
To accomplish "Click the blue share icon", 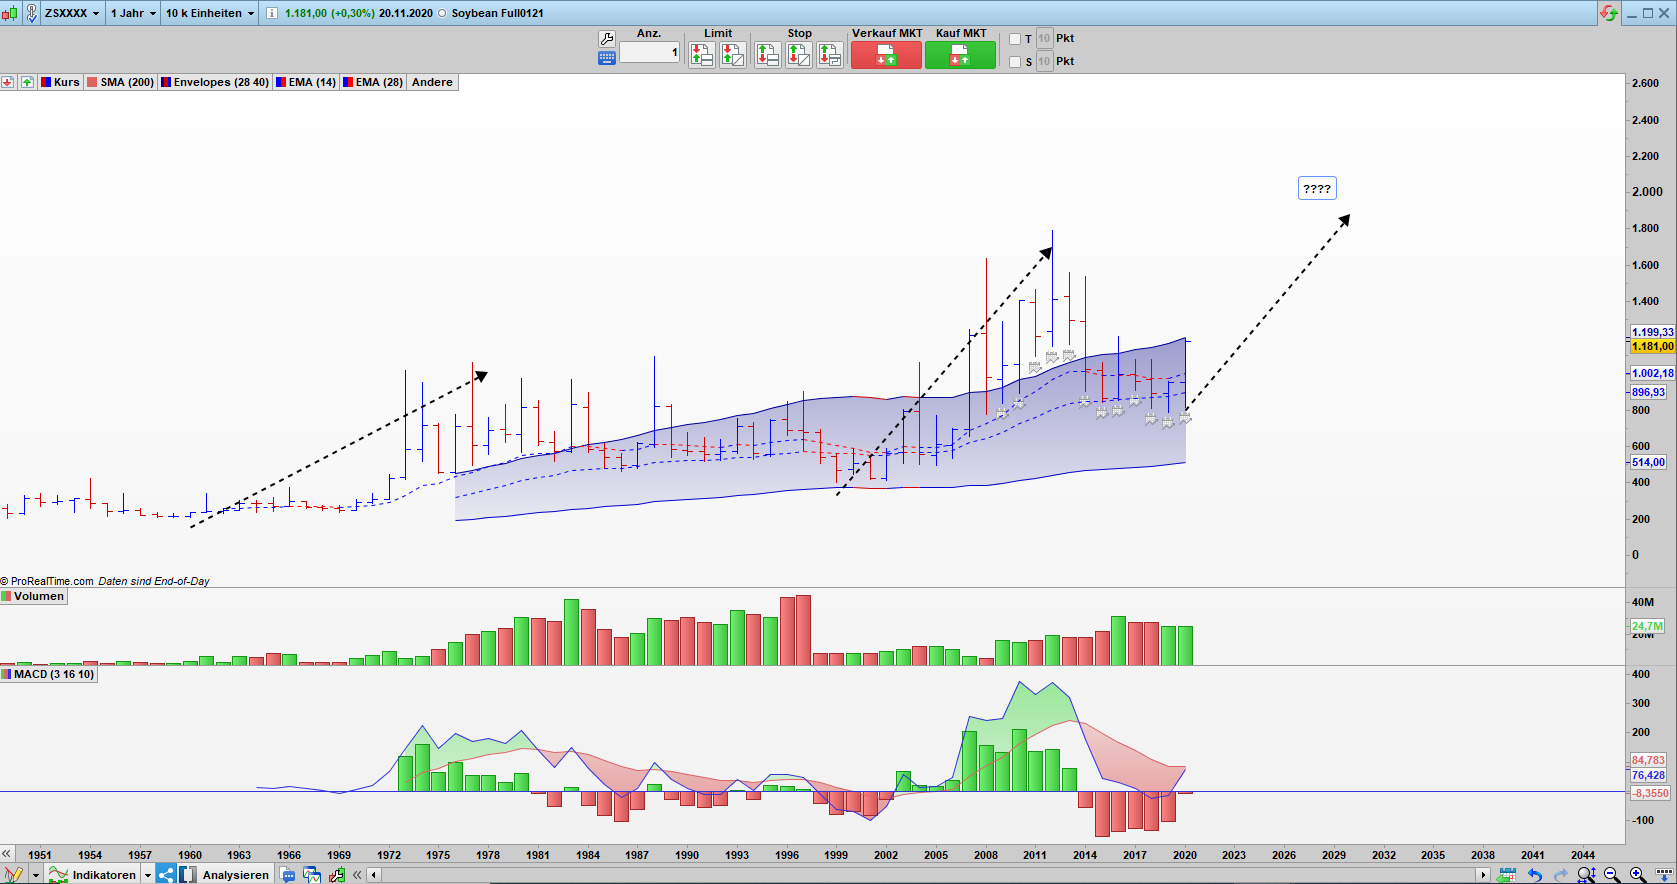I will [166, 875].
